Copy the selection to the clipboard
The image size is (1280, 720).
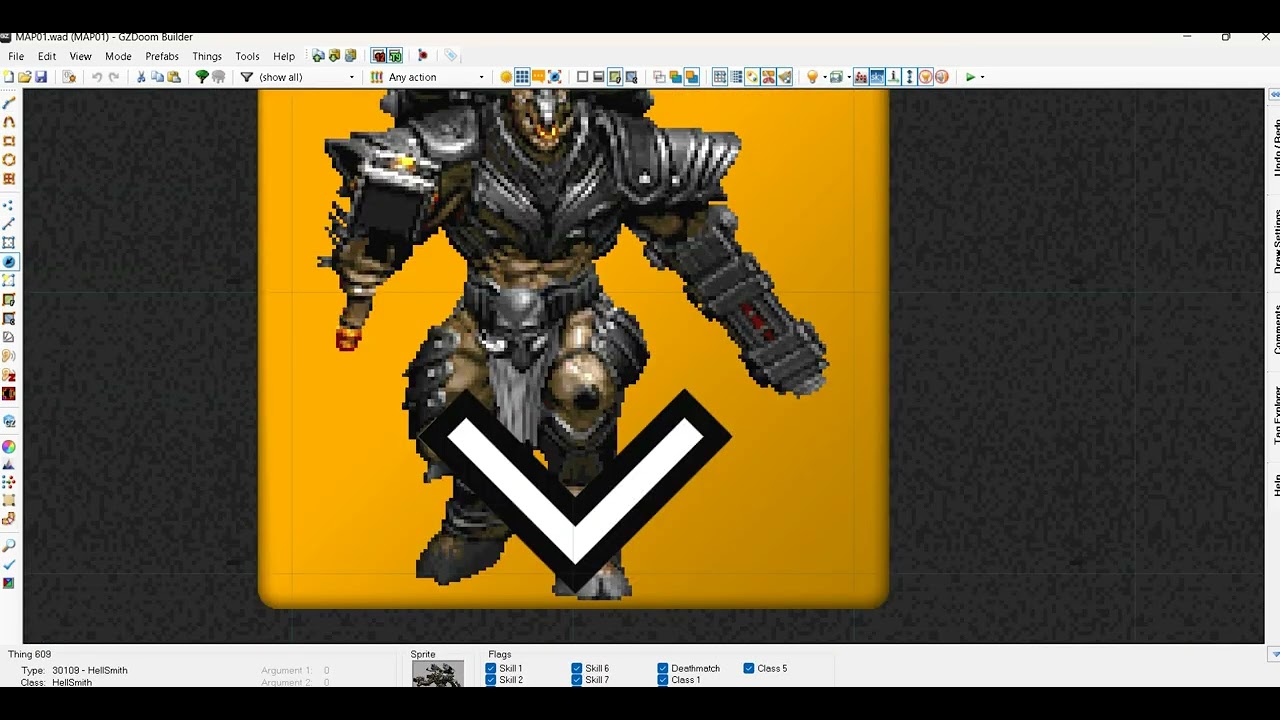[157, 77]
